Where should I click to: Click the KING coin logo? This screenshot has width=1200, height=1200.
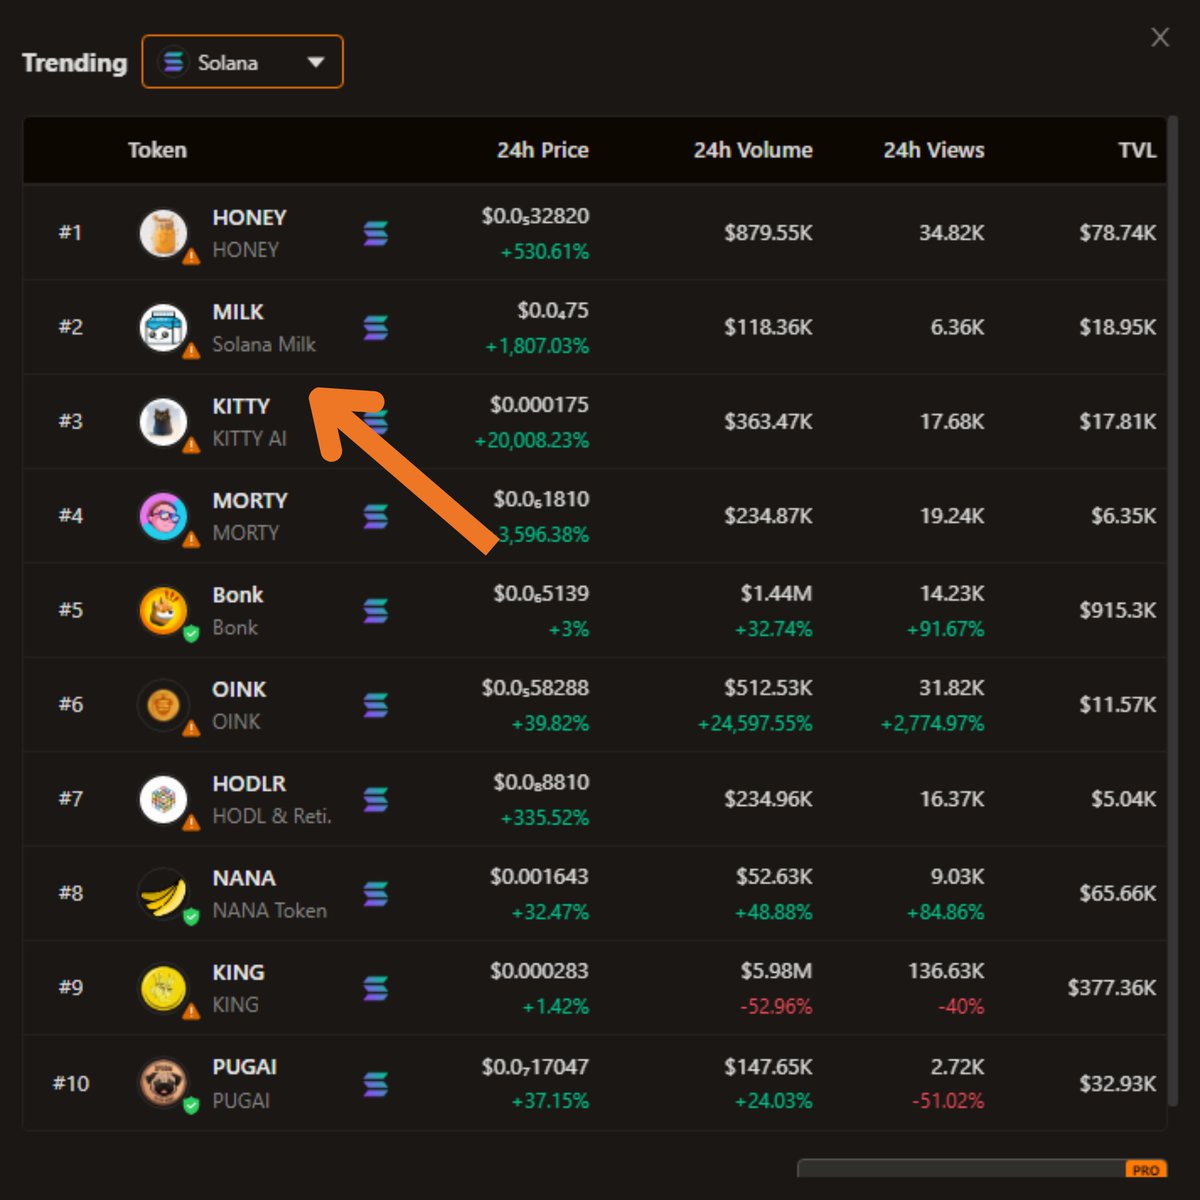pos(163,988)
